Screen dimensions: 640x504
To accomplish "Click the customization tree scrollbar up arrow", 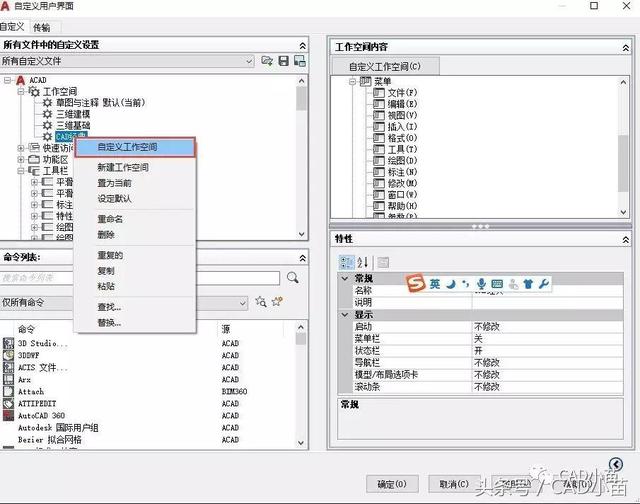I will tap(301, 81).
